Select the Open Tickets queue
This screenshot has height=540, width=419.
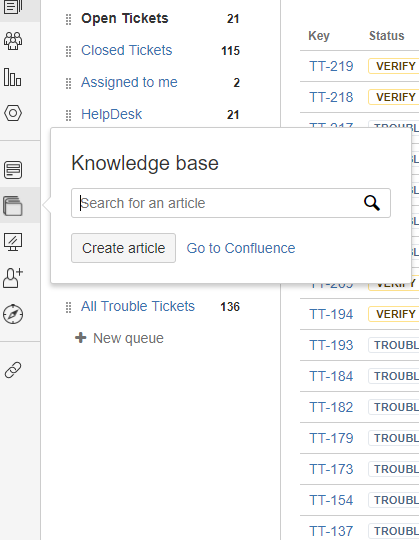pyautogui.click(x=125, y=19)
